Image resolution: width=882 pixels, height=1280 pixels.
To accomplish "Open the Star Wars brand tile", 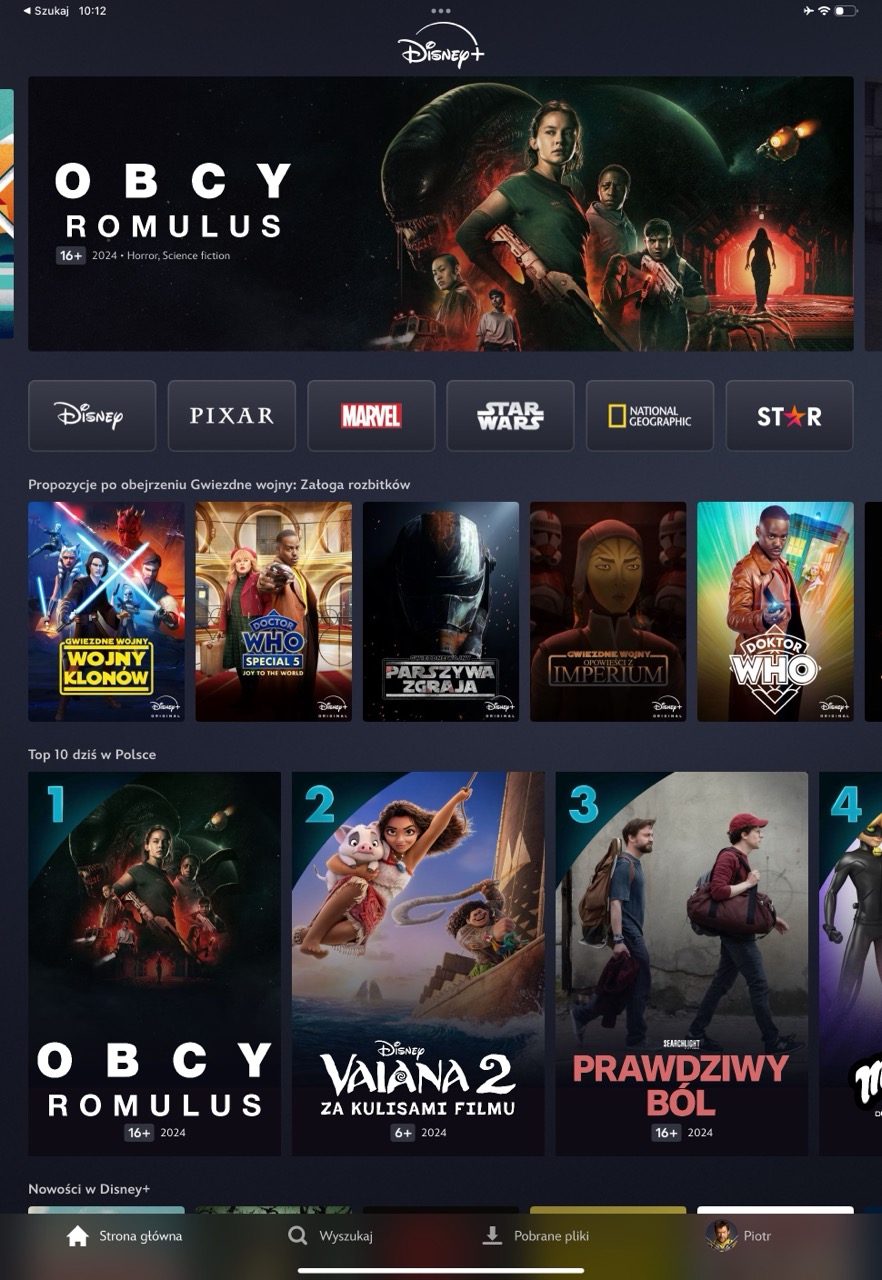I will pos(510,416).
